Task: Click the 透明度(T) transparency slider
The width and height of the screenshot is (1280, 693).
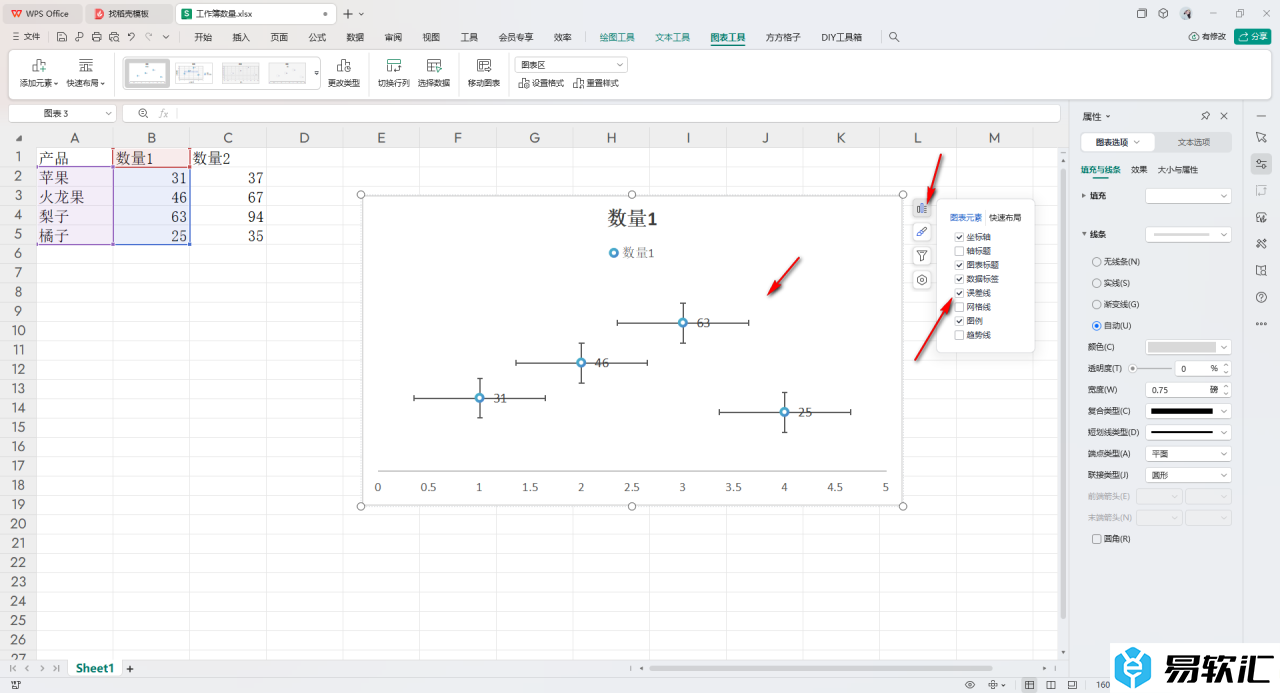Action: click(x=1152, y=368)
